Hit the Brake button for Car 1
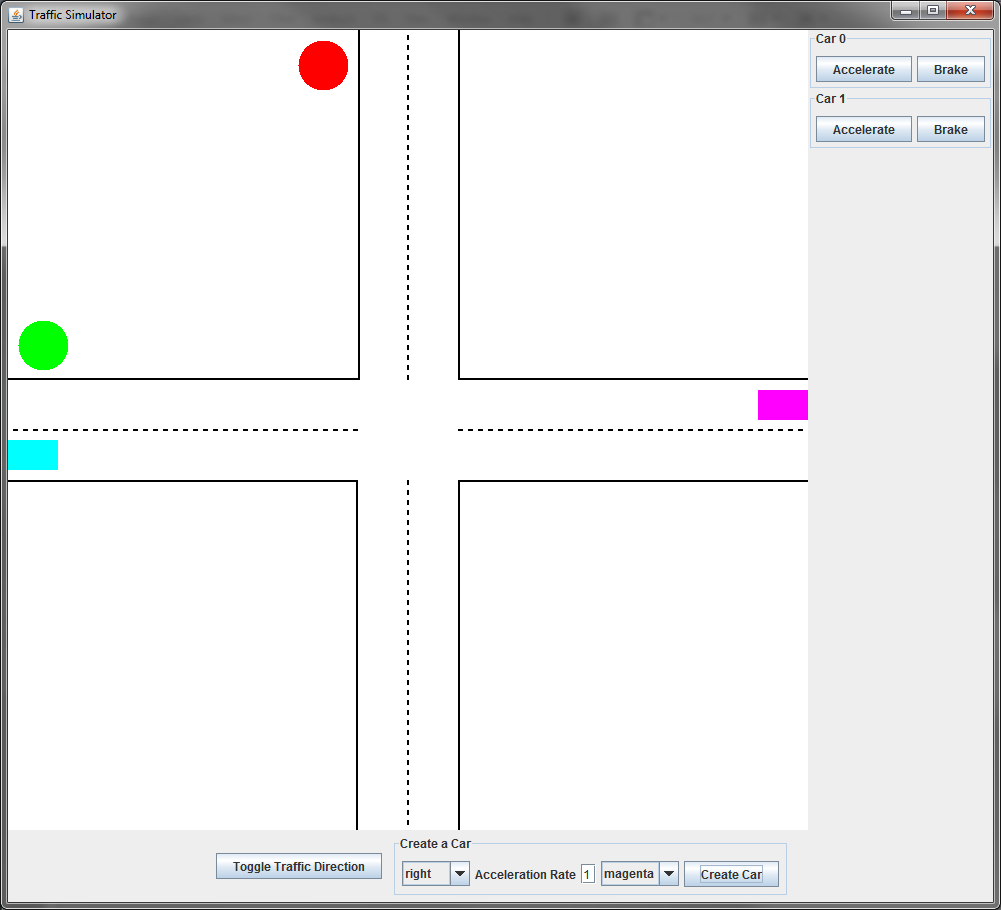 [950, 130]
